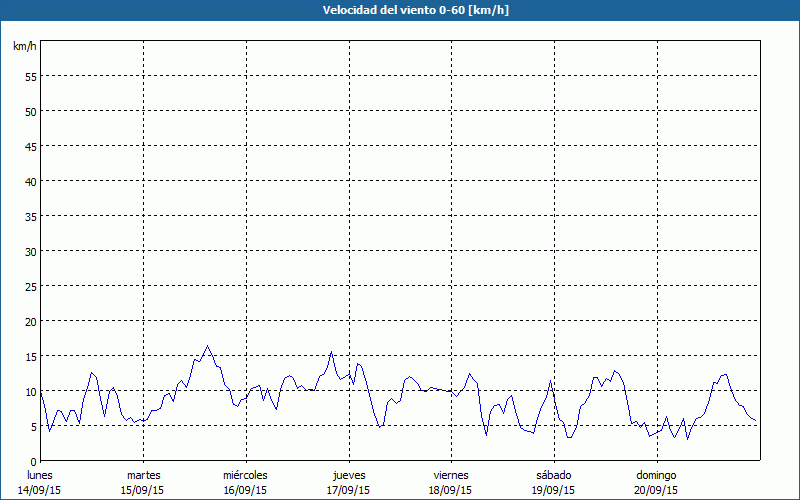Select the 'martes' day label
Image resolution: width=800 pixels, height=500 pixels.
[x=143, y=475]
